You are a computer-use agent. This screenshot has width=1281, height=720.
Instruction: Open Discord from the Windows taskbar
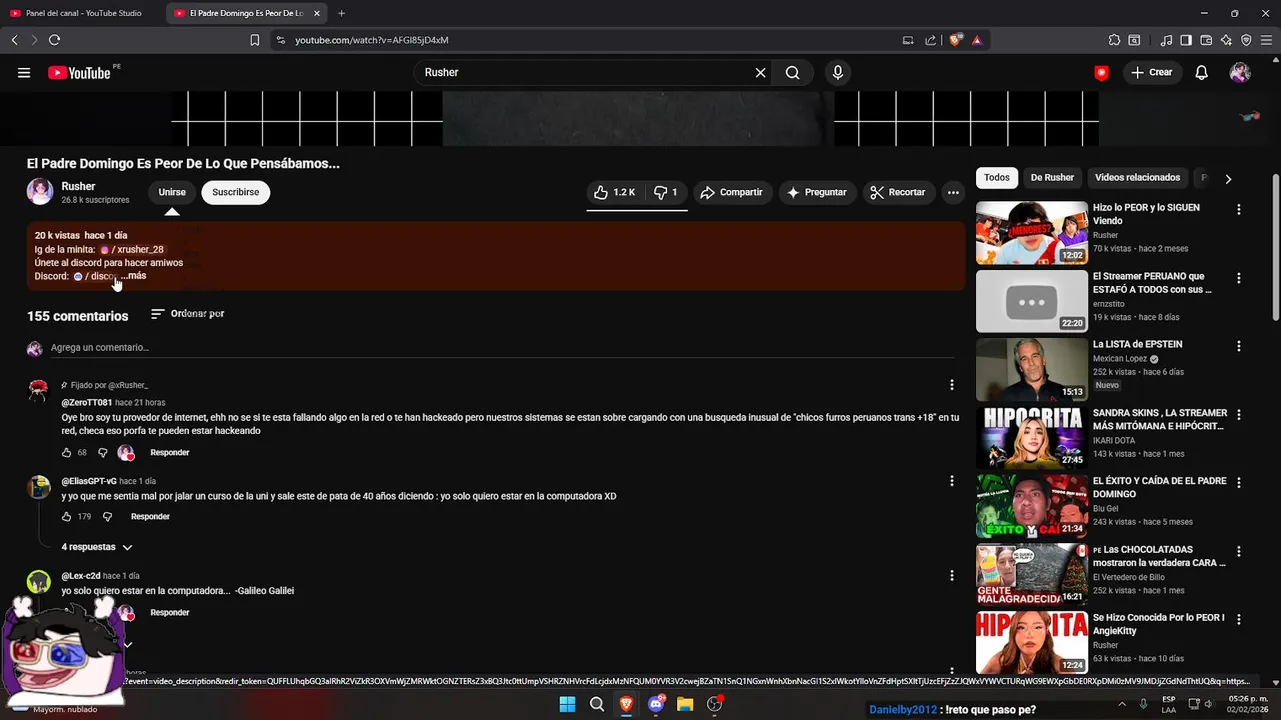coord(656,704)
